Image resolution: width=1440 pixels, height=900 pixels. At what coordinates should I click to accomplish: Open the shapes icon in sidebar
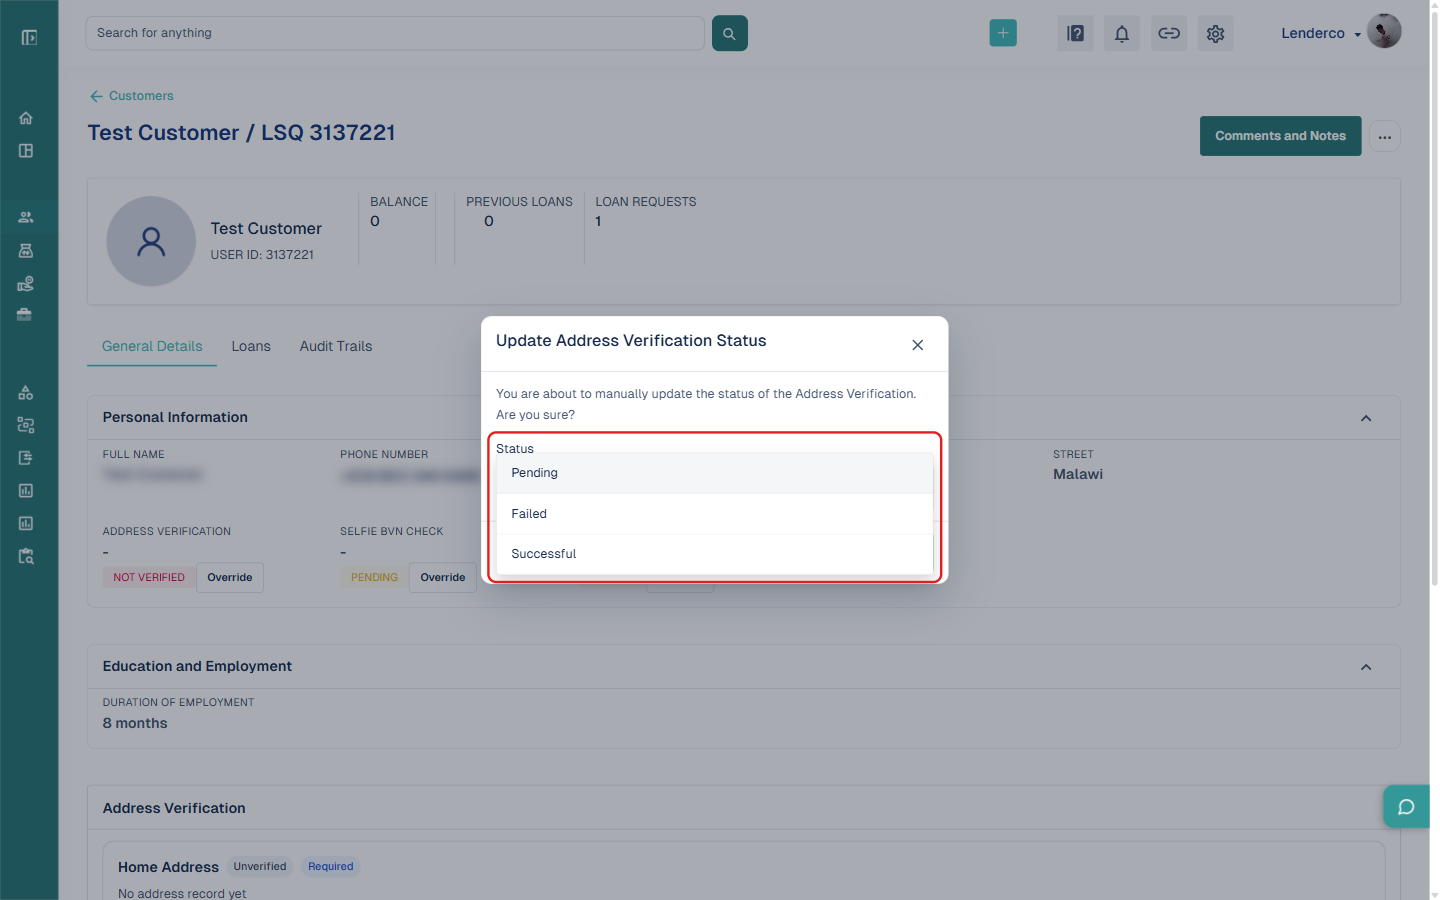26,392
